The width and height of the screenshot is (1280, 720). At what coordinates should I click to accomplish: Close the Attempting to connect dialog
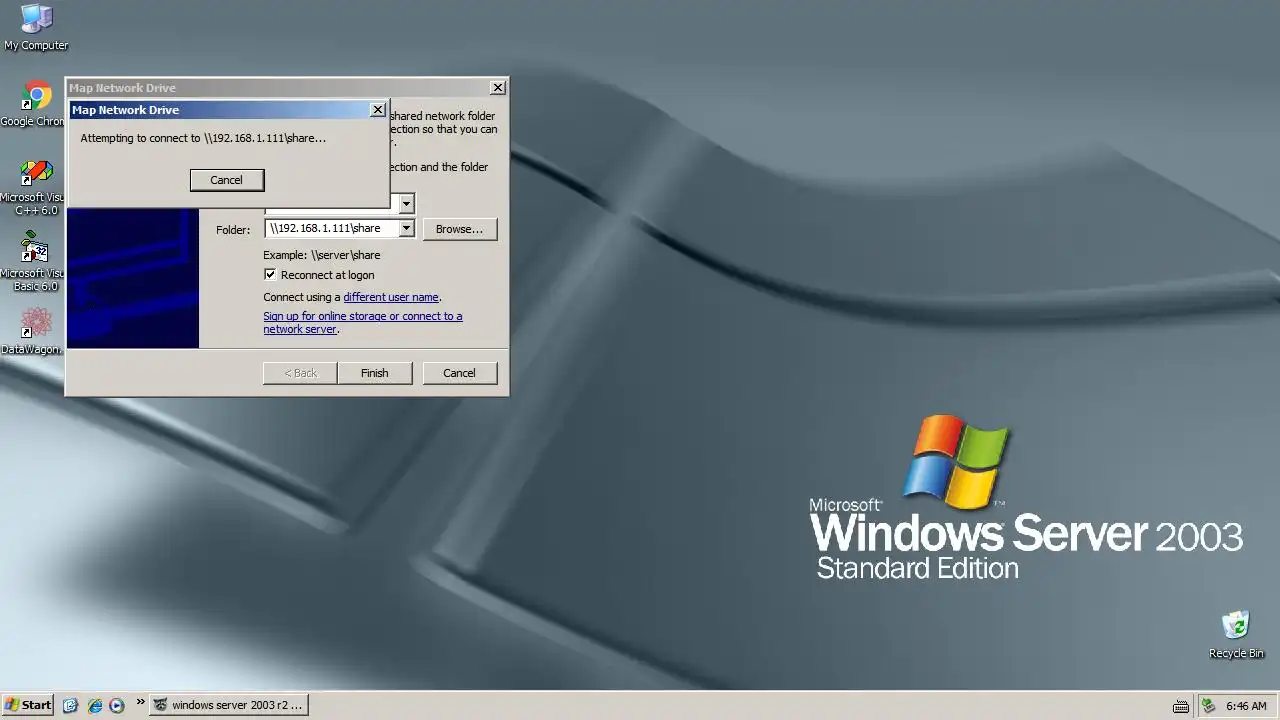377,110
